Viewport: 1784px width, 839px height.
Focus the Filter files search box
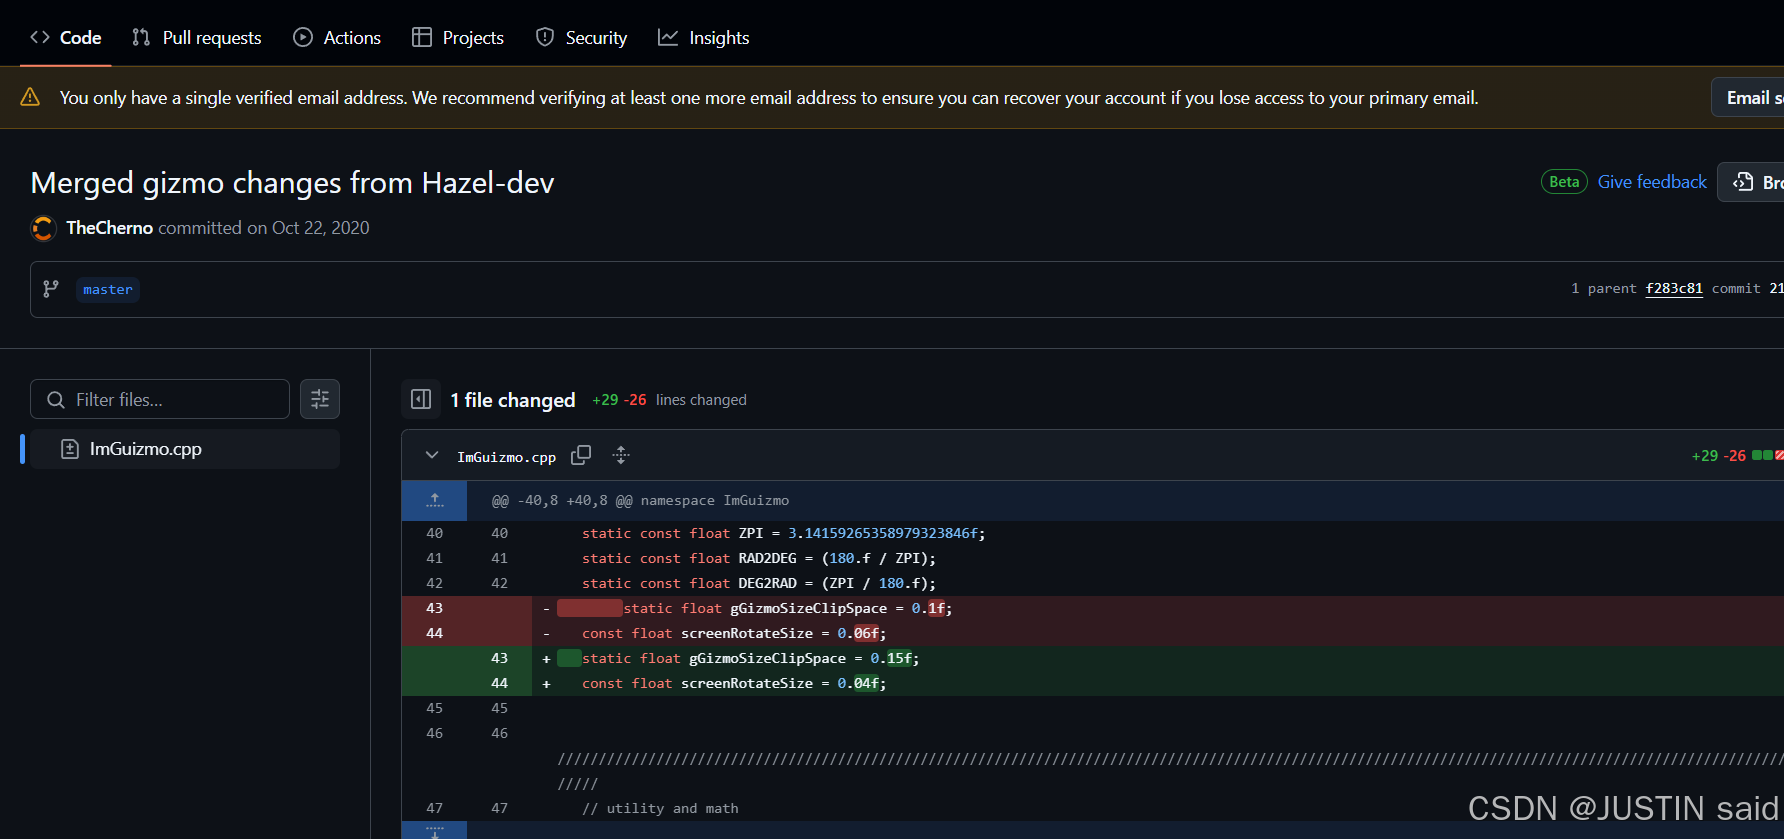pos(170,400)
